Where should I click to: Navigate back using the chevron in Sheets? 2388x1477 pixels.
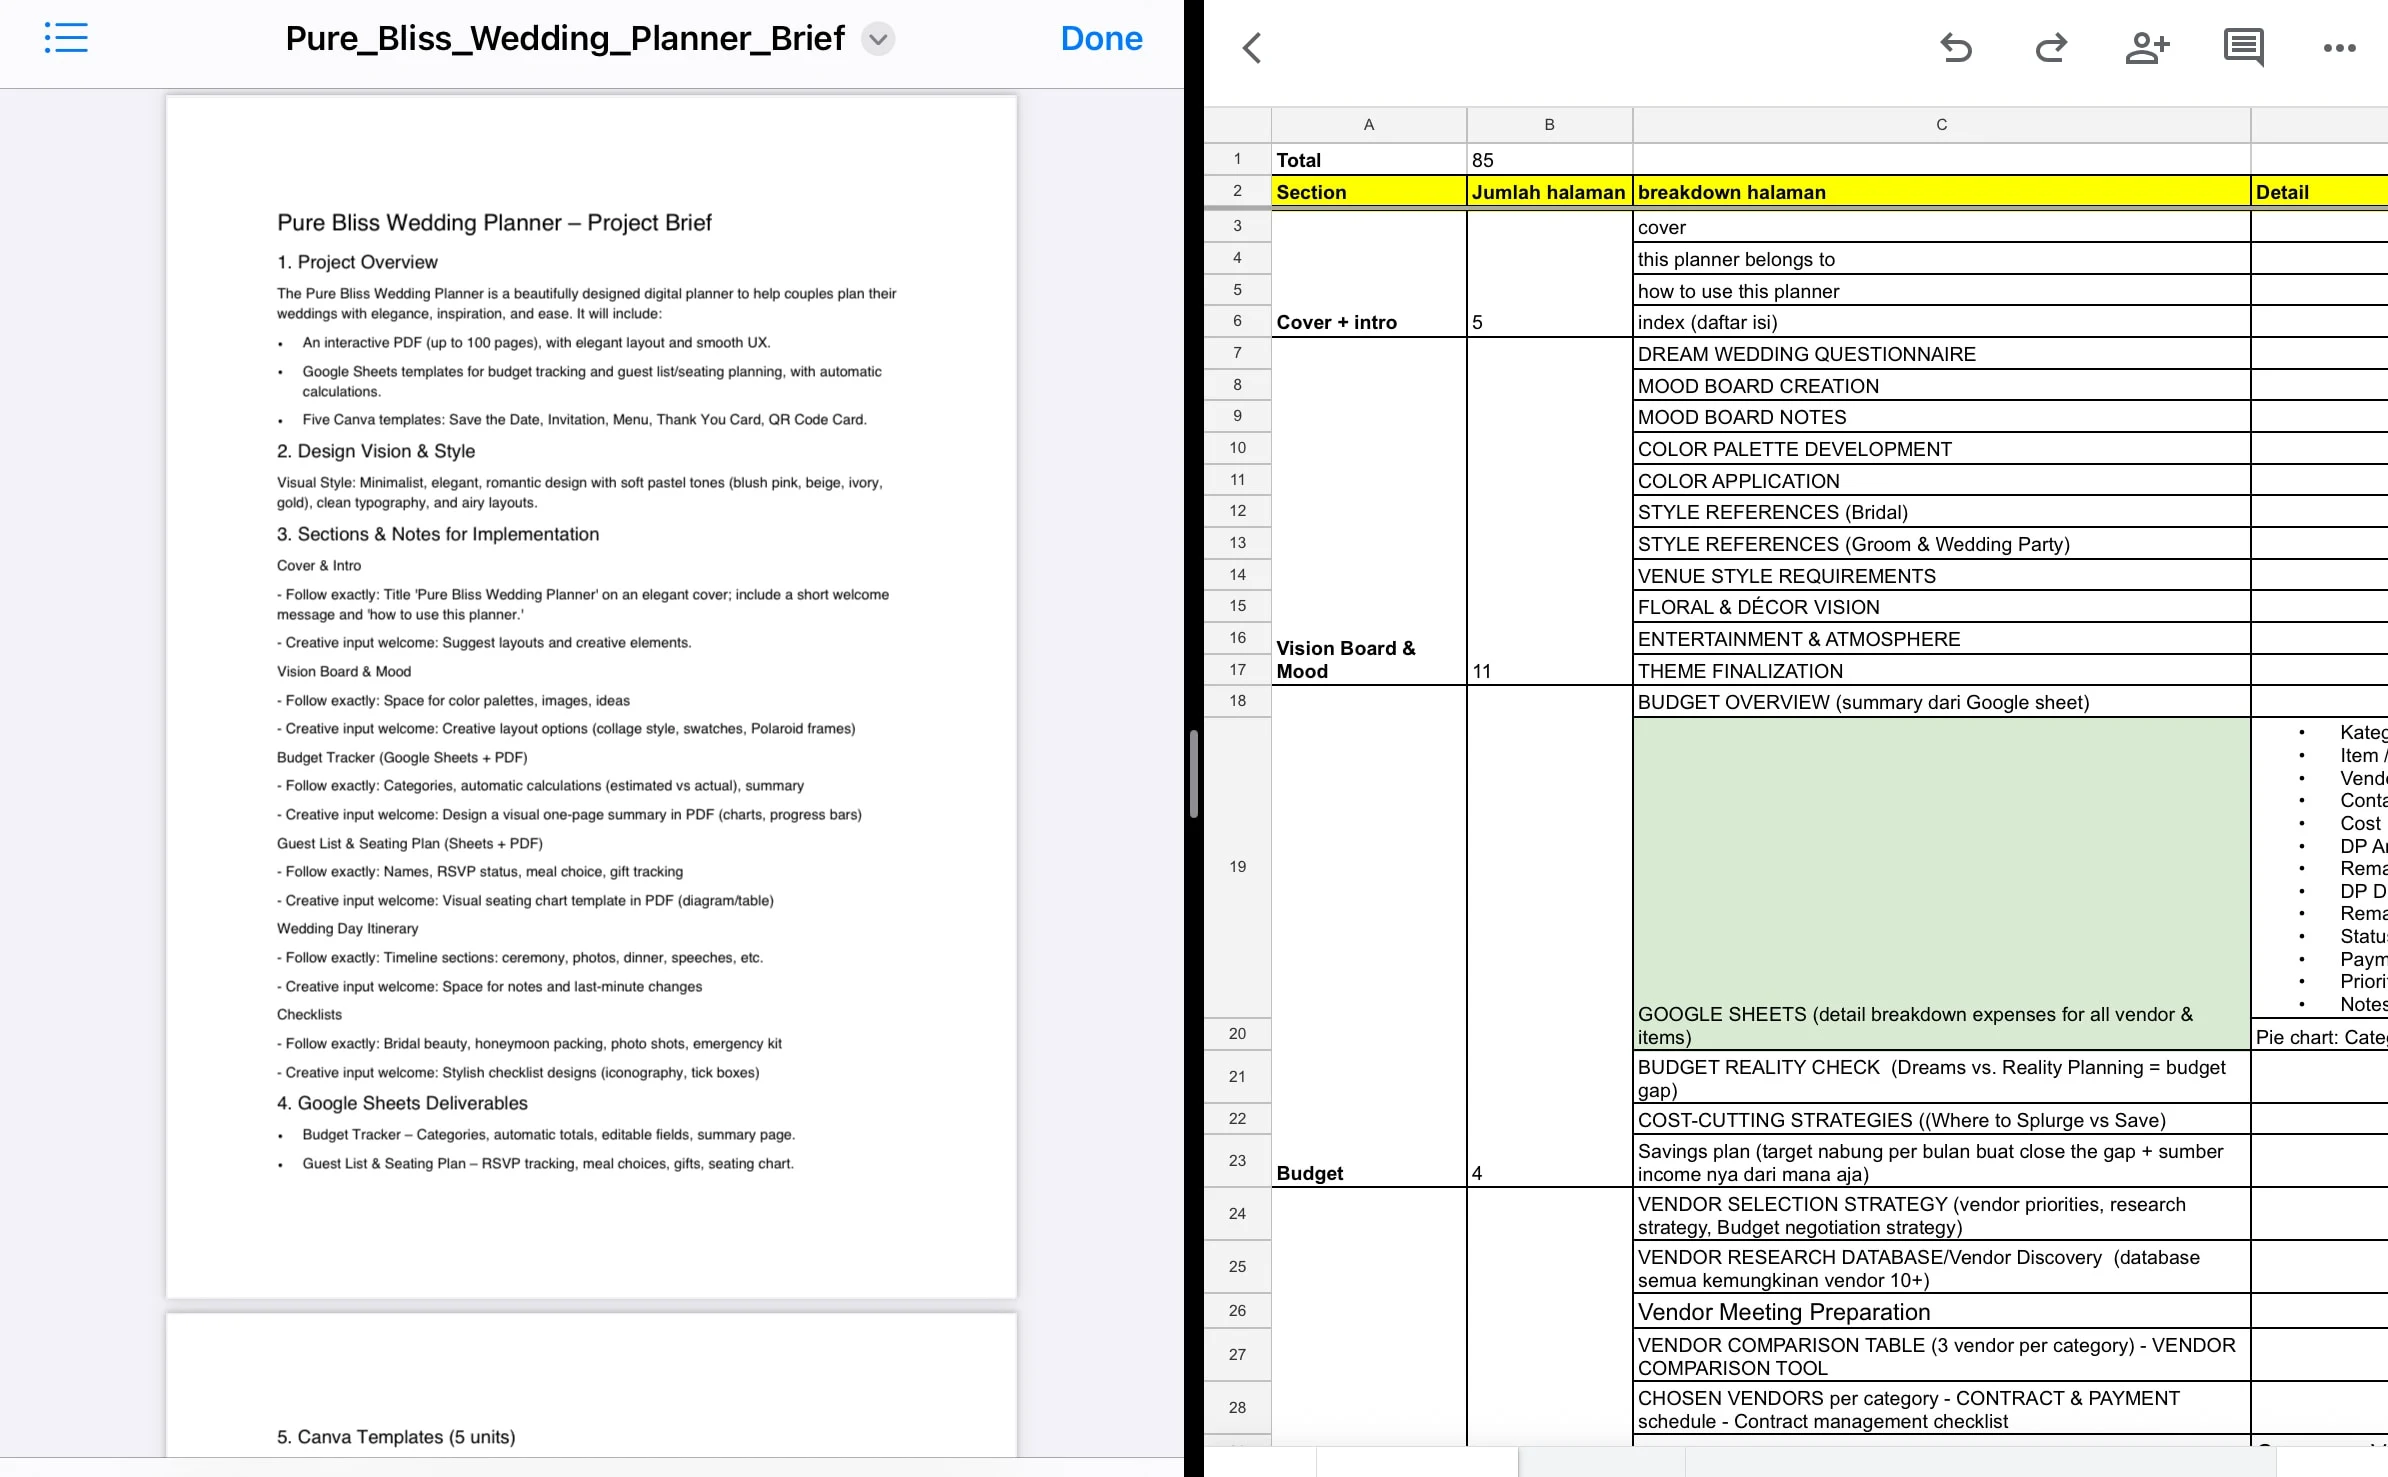[x=1252, y=47]
